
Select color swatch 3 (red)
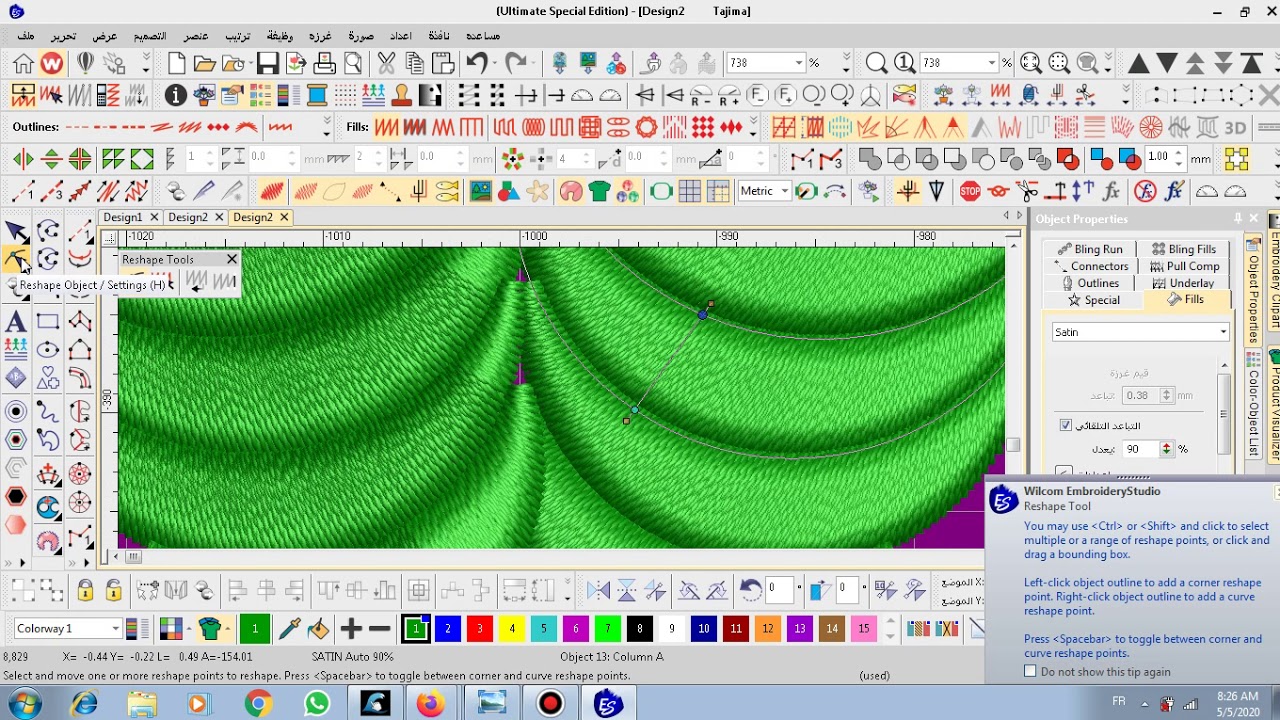[x=480, y=629]
